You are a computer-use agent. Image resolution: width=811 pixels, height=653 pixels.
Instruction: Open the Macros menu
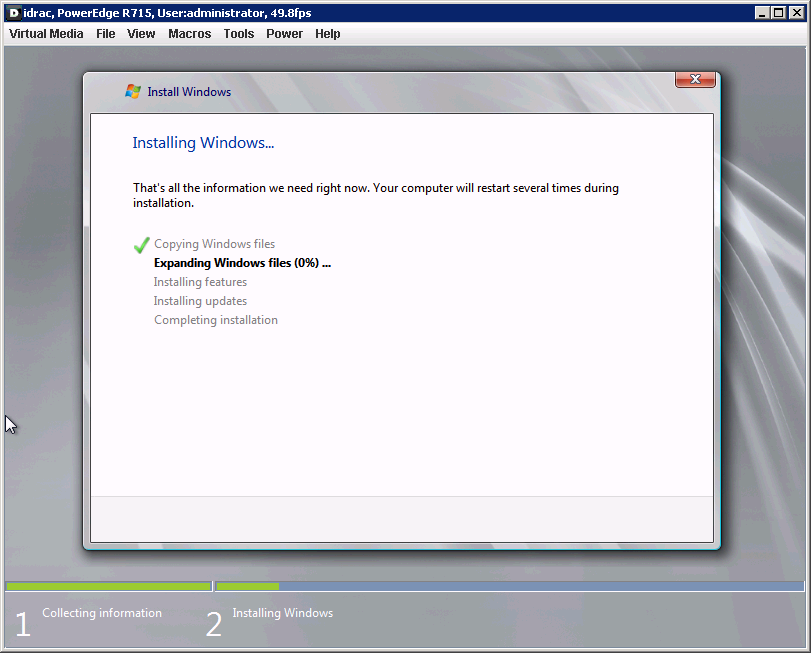[189, 33]
